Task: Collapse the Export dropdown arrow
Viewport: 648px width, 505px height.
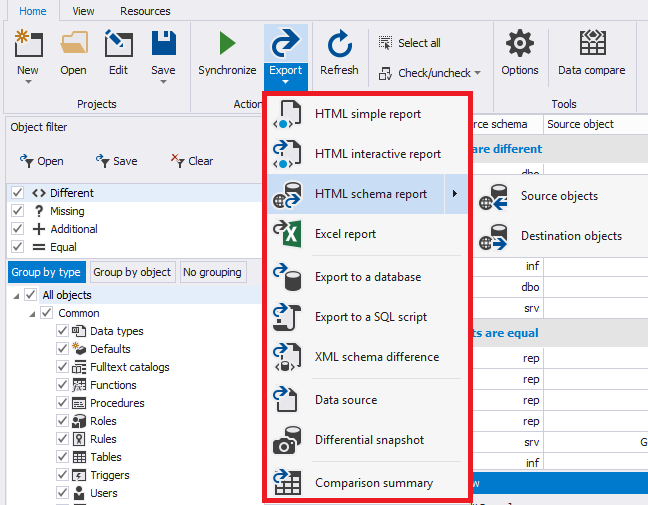Action: click(x=286, y=82)
